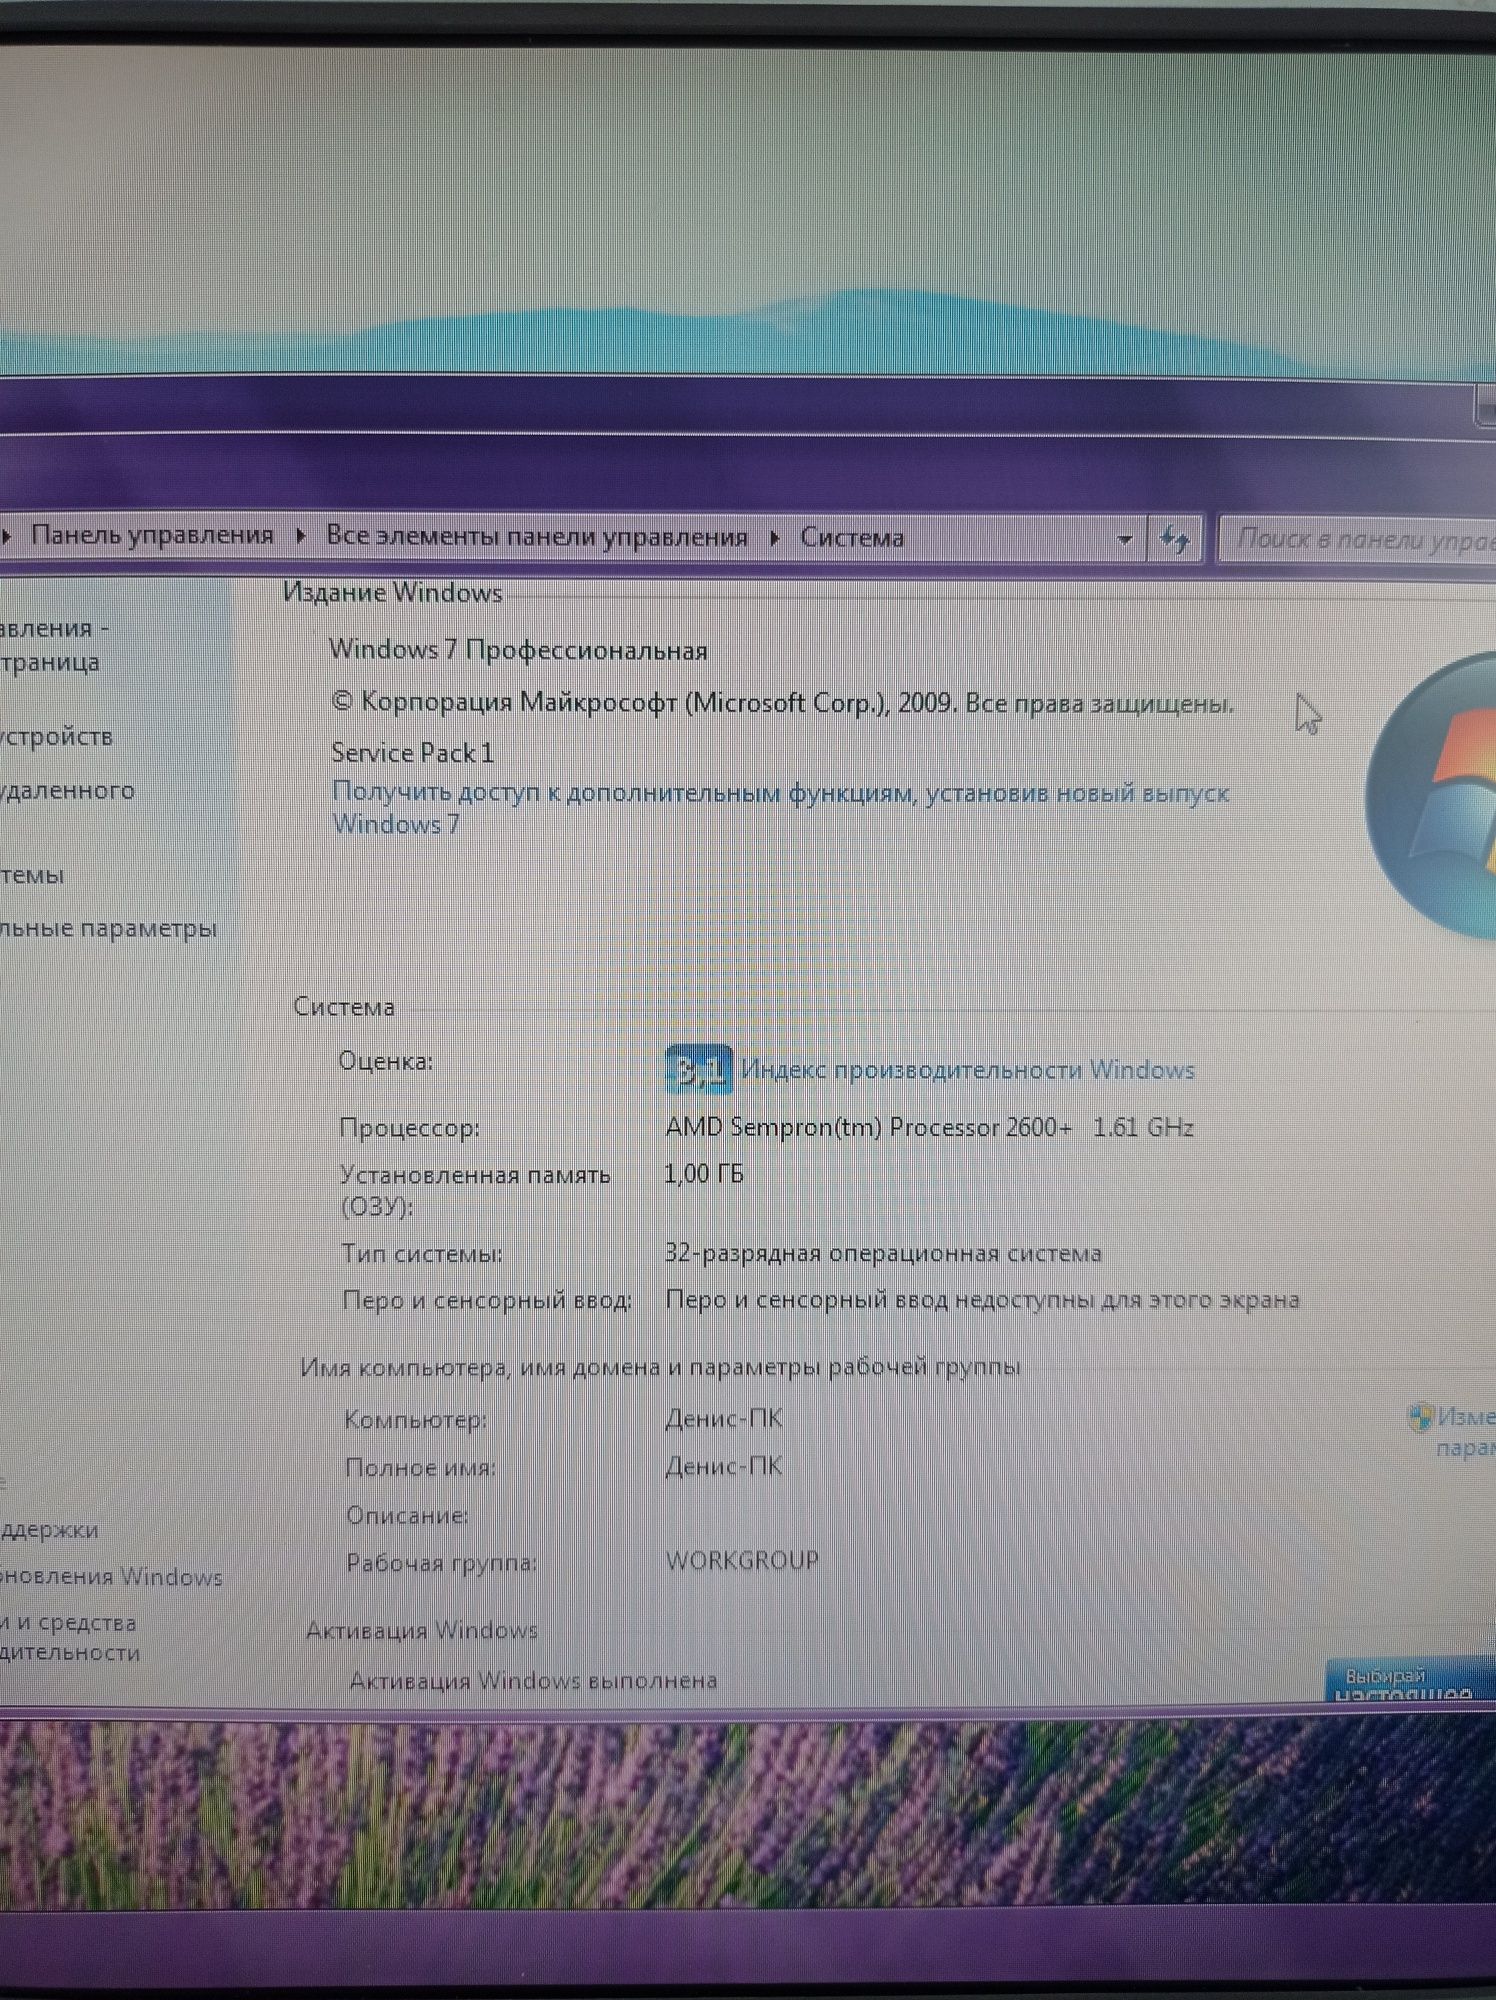Click the 3,1 performance score badge
Screen dimensions: 1496x2000
[x=698, y=1070]
